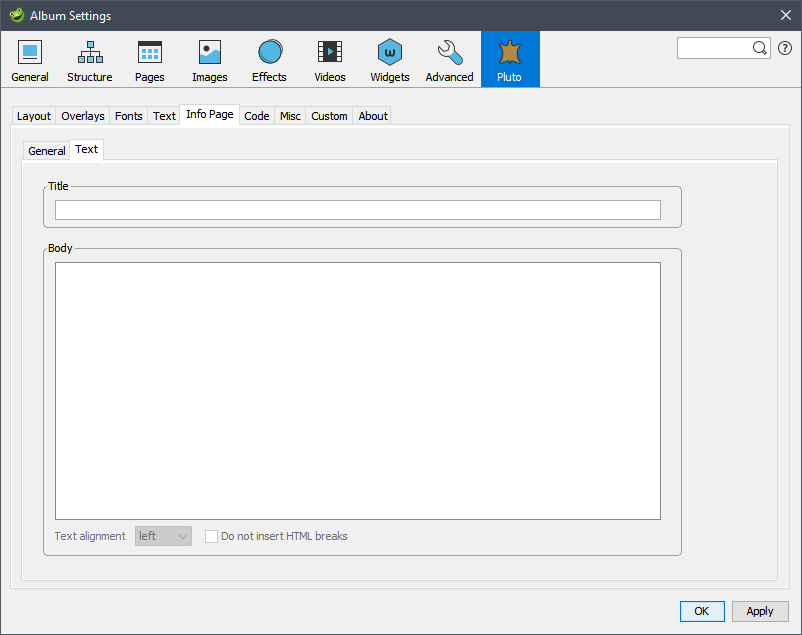Select the Info Page tab
The image size is (802, 635).
tap(210, 115)
